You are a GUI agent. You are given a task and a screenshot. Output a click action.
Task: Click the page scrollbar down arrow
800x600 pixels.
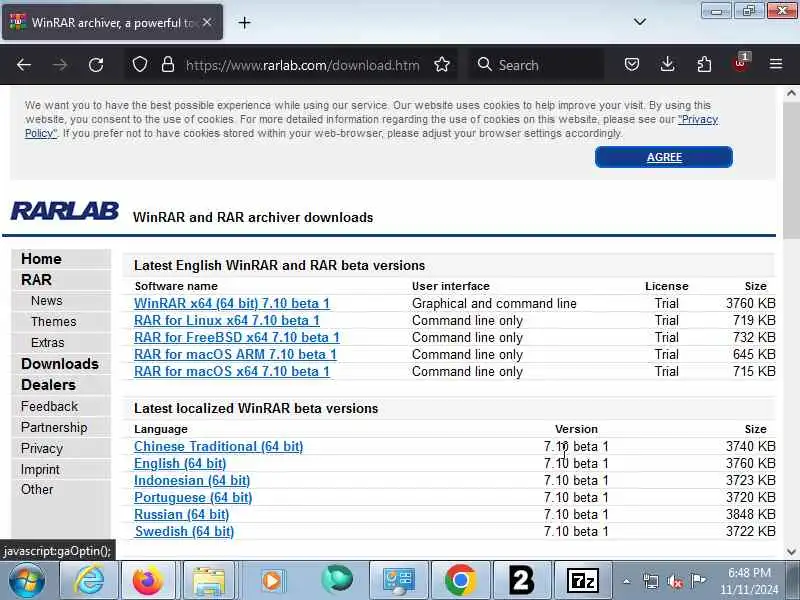point(791,552)
